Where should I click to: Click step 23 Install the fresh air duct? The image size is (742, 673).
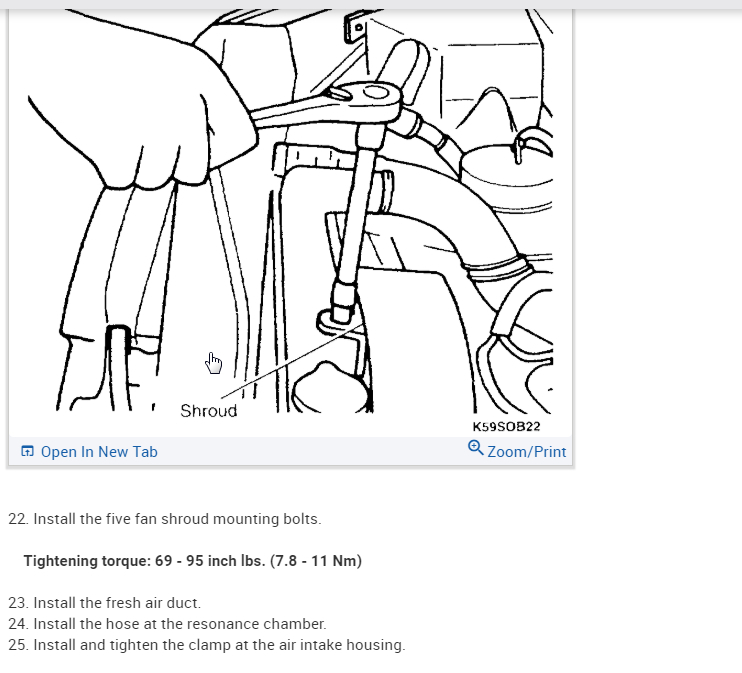pos(105,603)
